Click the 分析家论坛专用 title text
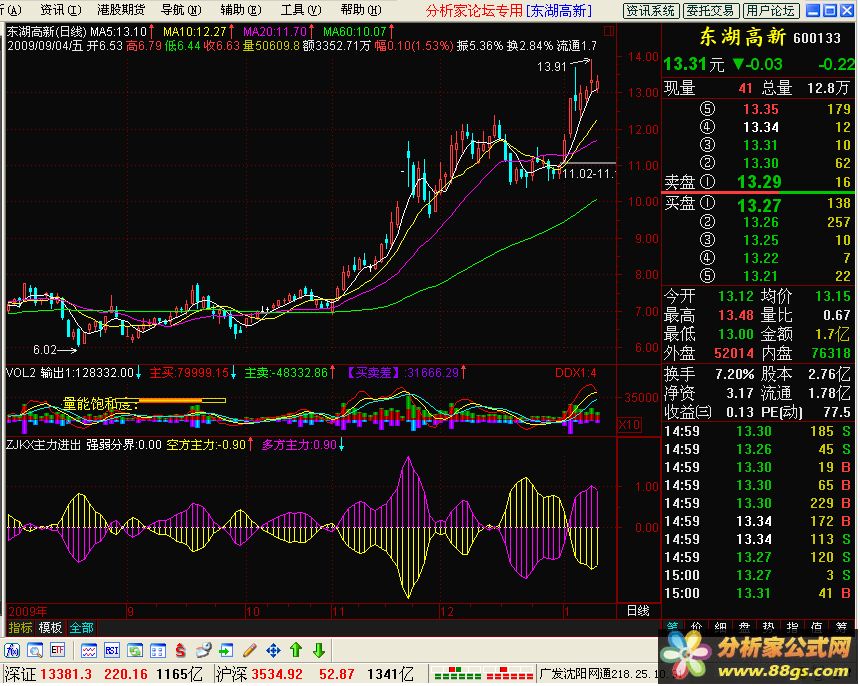860x686 pixels. click(x=474, y=10)
